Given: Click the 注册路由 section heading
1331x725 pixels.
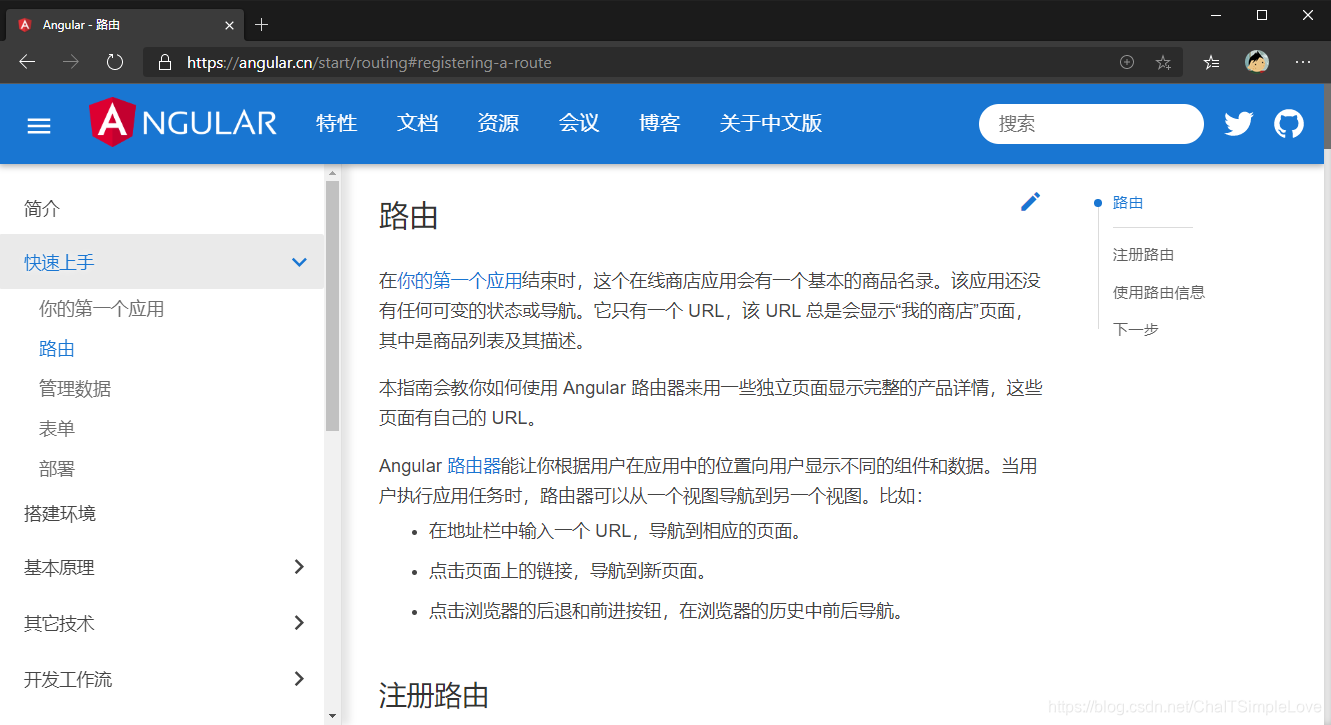Looking at the screenshot, I should tap(434, 695).
